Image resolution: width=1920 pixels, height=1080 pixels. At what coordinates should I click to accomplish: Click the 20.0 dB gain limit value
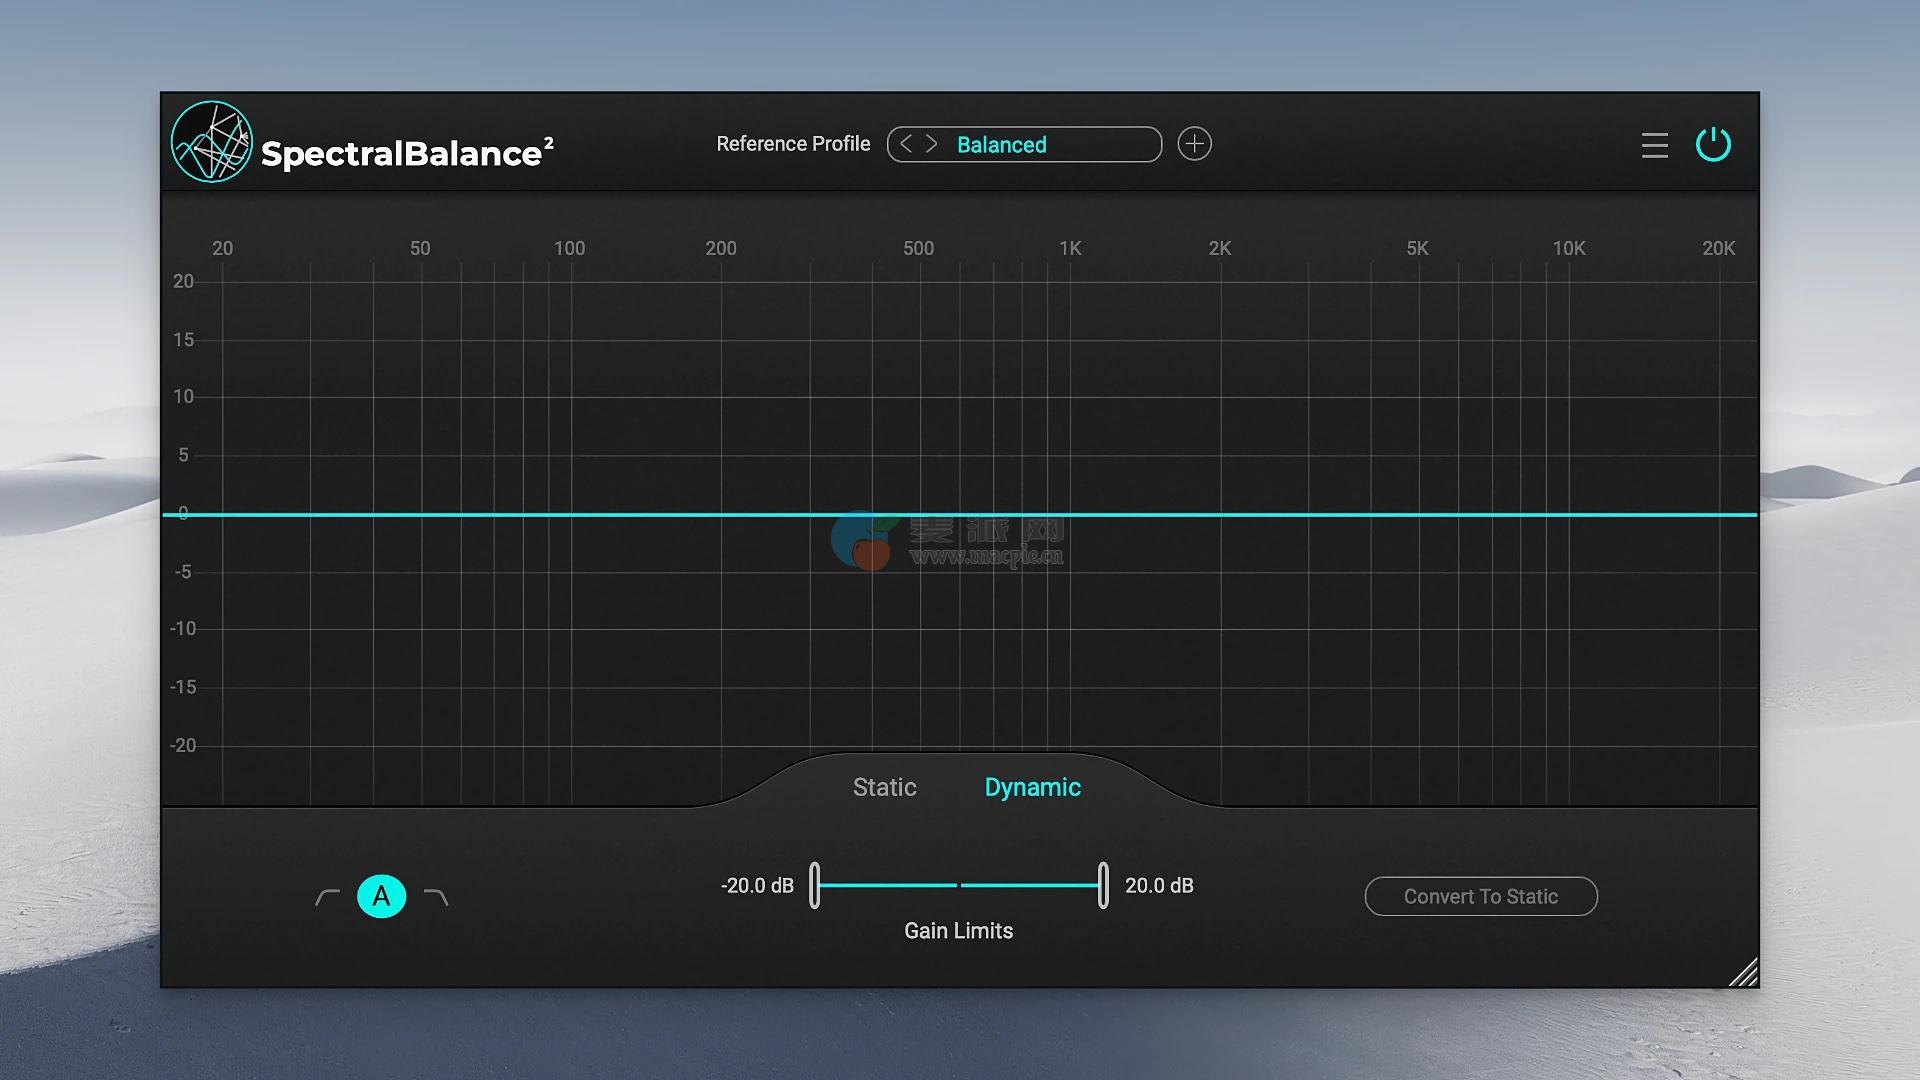[x=1159, y=885]
